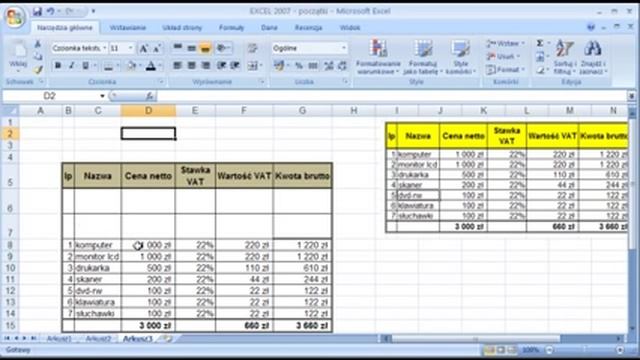640x360 pixels.
Task: Open the Widok ribbon tab
Action: (350, 28)
